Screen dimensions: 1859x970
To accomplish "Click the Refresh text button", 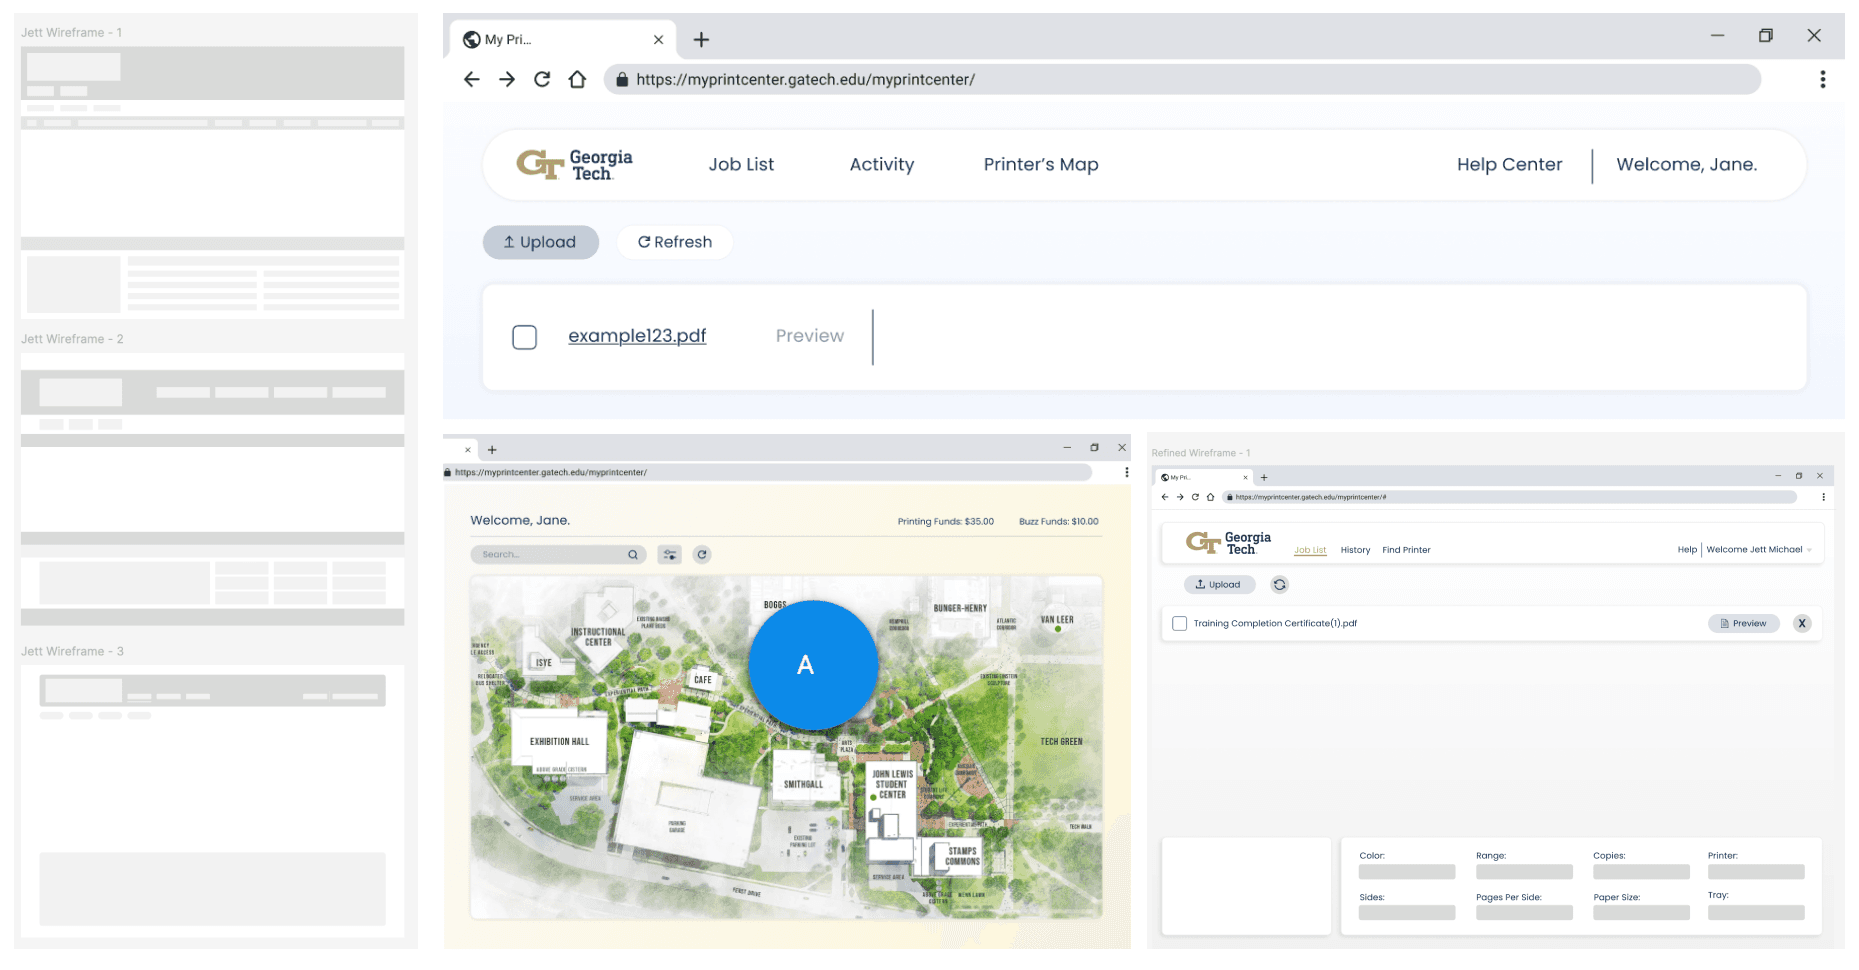I will pyautogui.click(x=675, y=242).
